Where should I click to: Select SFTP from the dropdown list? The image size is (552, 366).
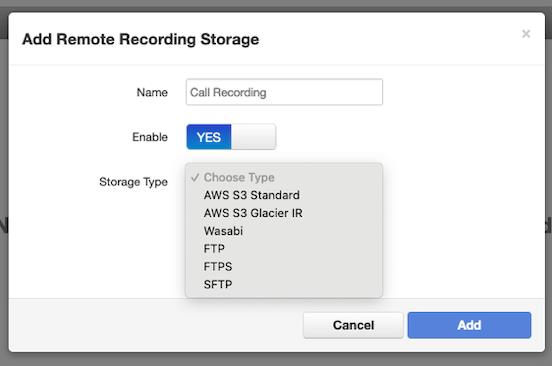point(284,284)
